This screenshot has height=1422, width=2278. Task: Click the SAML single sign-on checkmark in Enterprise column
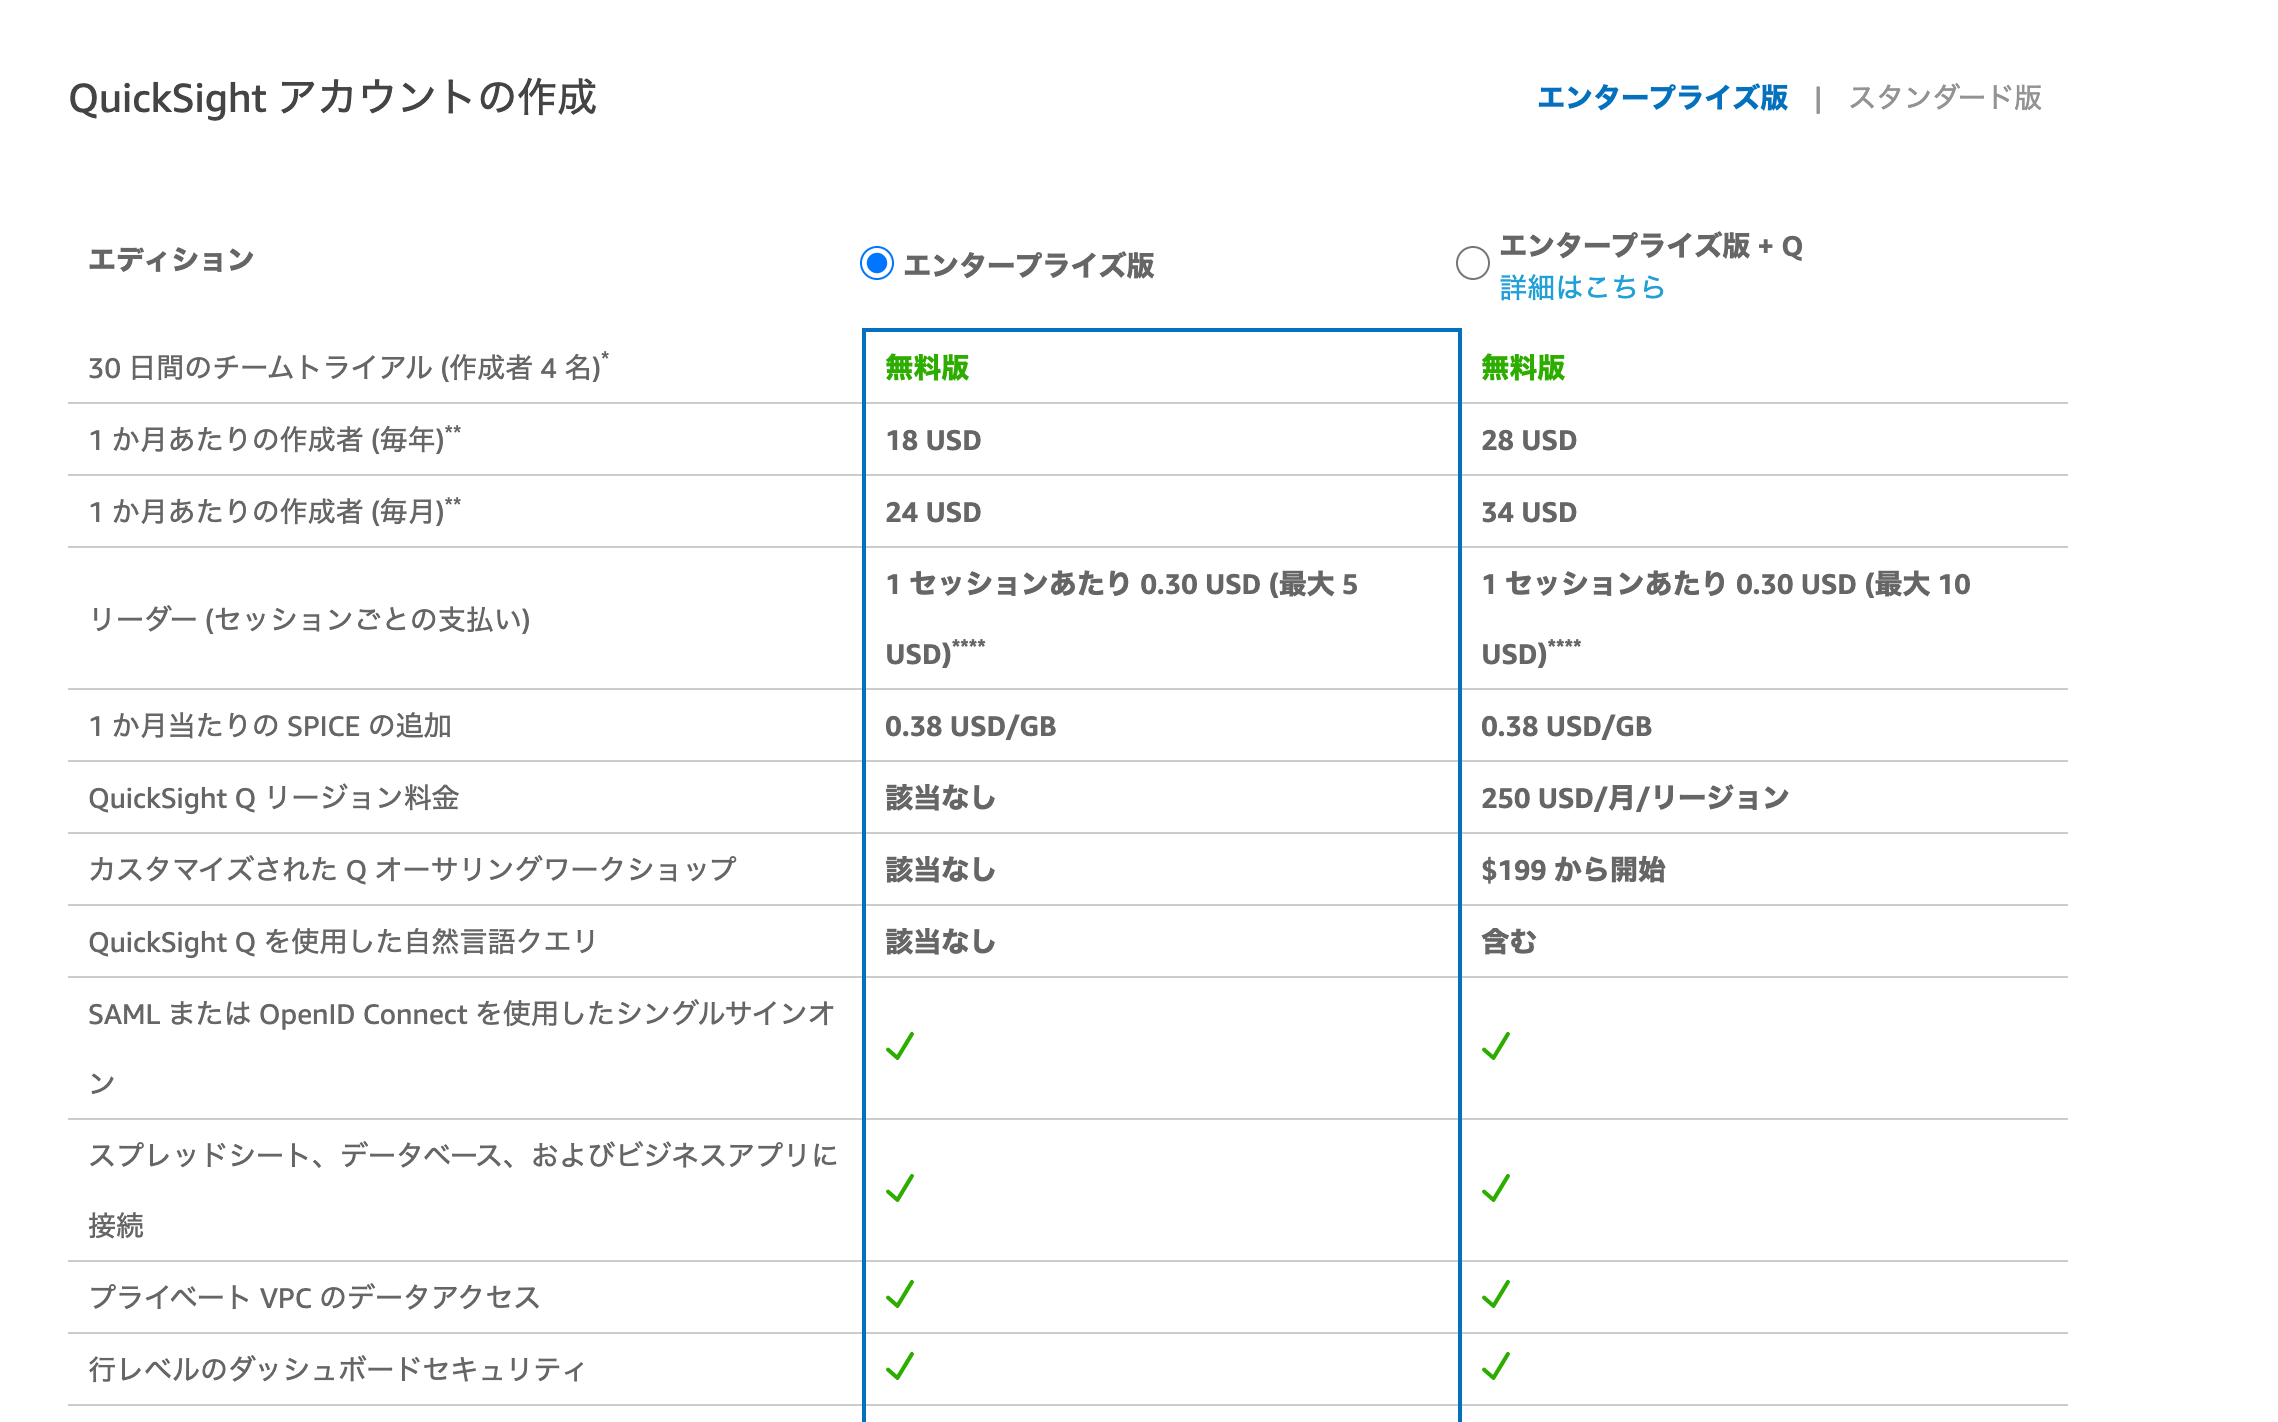(x=900, y=1046)
